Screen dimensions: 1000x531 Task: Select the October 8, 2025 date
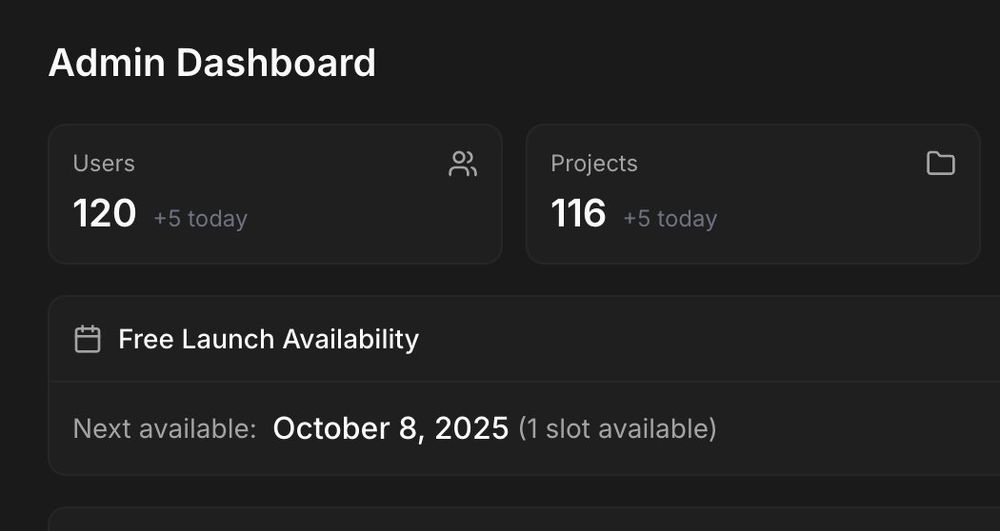[390, 429]
